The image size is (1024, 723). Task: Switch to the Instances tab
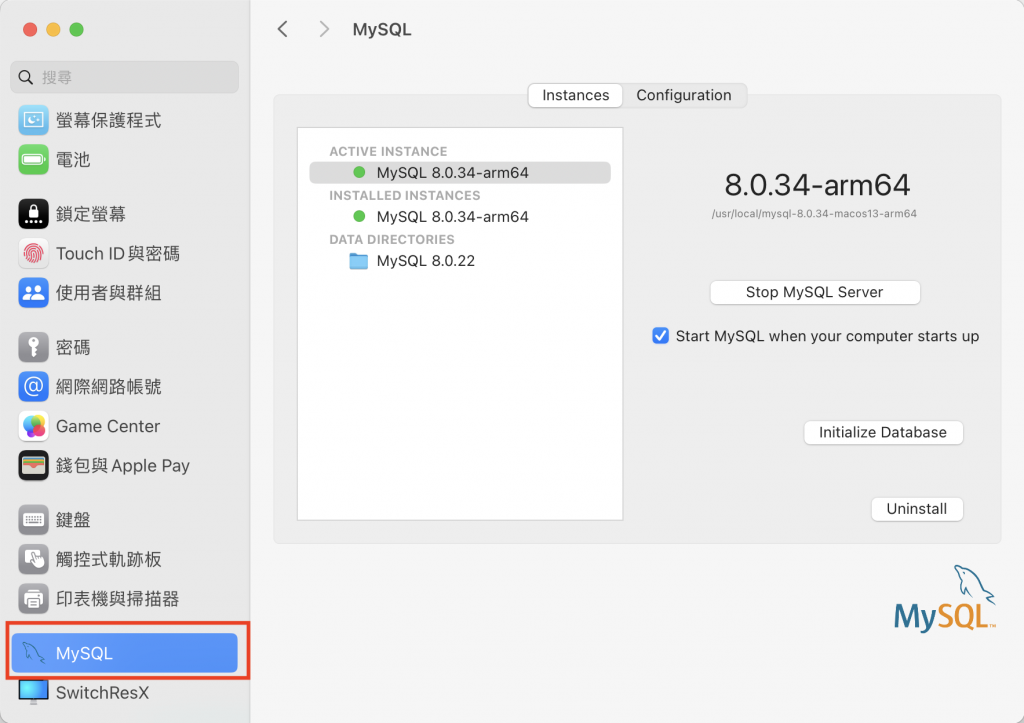[575, 95]
